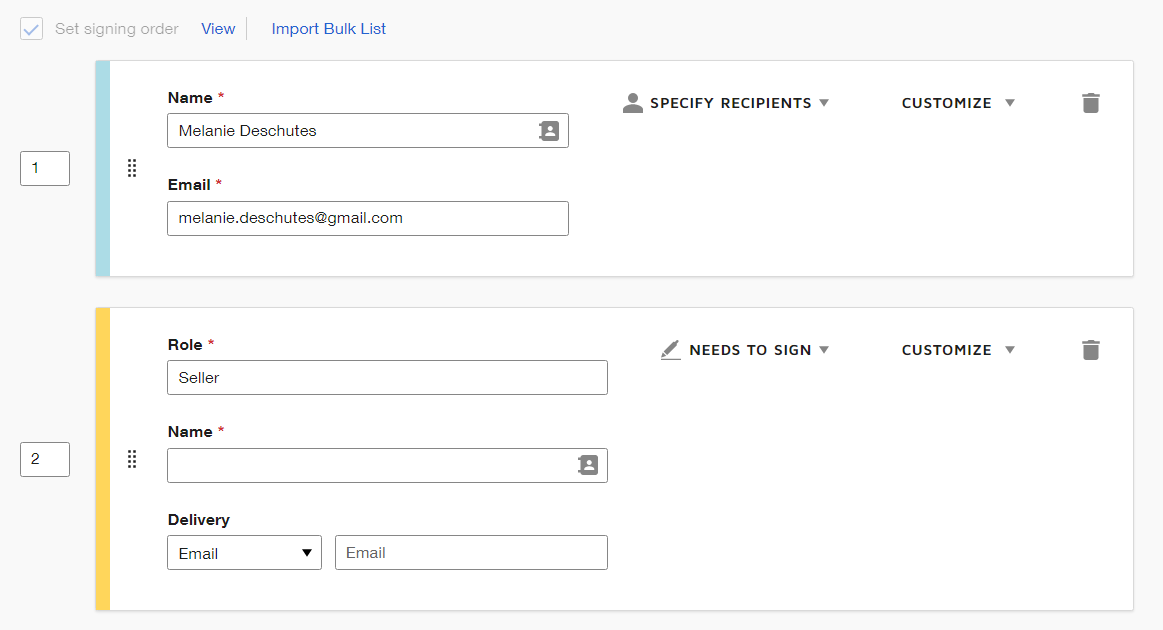Open address book icon in Seller name field
Screen dimensions: 1163x630
(588, 465)
